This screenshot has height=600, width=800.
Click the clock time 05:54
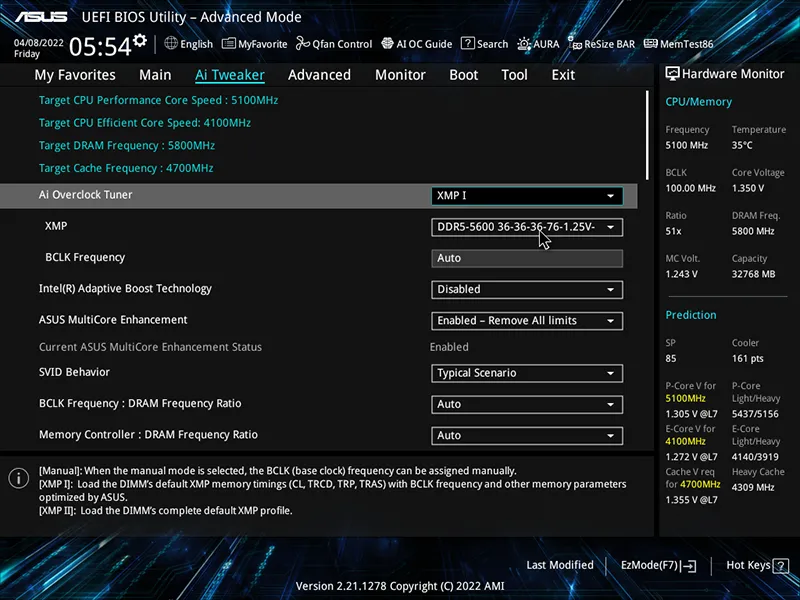coord(100,47)
